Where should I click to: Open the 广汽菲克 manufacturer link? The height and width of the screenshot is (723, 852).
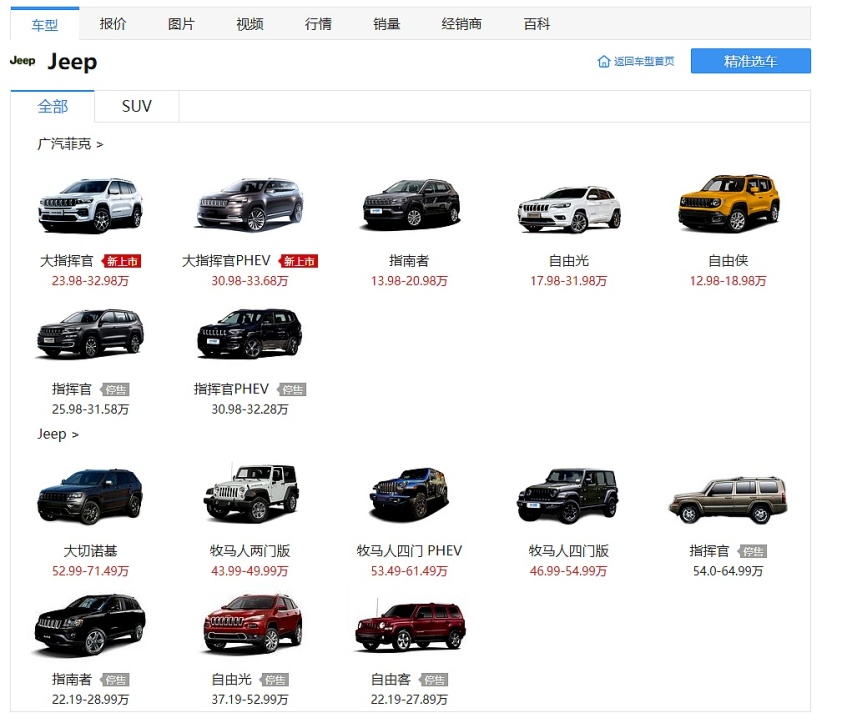(70, 144)
